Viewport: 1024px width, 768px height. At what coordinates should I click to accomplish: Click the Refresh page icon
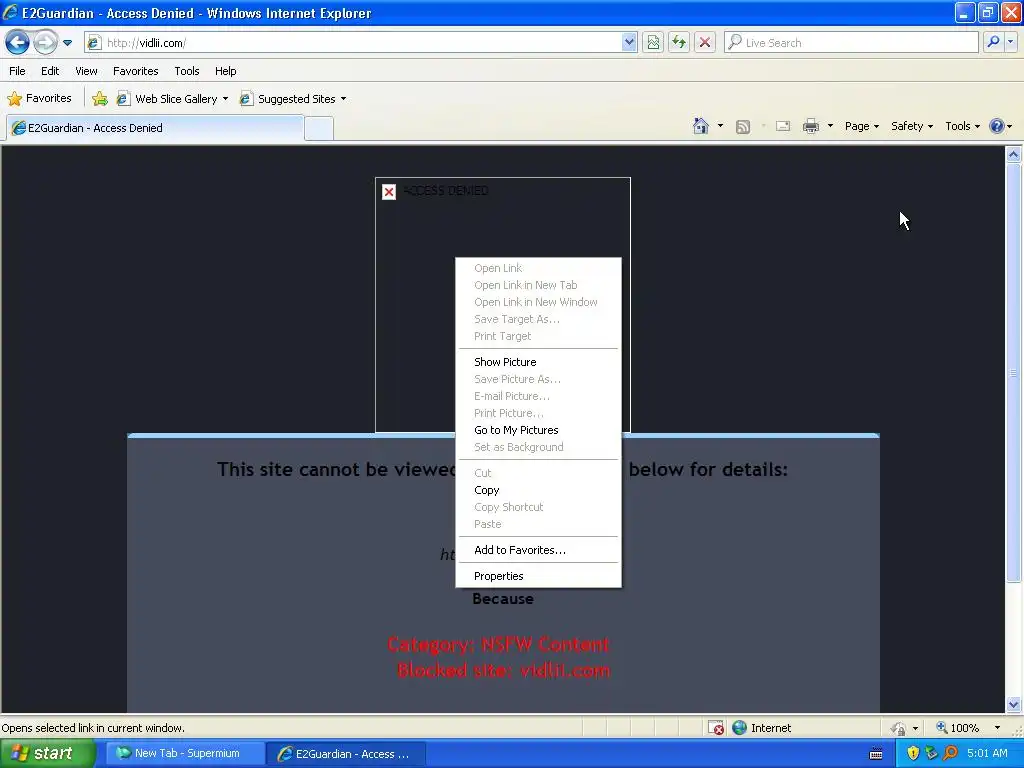point(679,42)
